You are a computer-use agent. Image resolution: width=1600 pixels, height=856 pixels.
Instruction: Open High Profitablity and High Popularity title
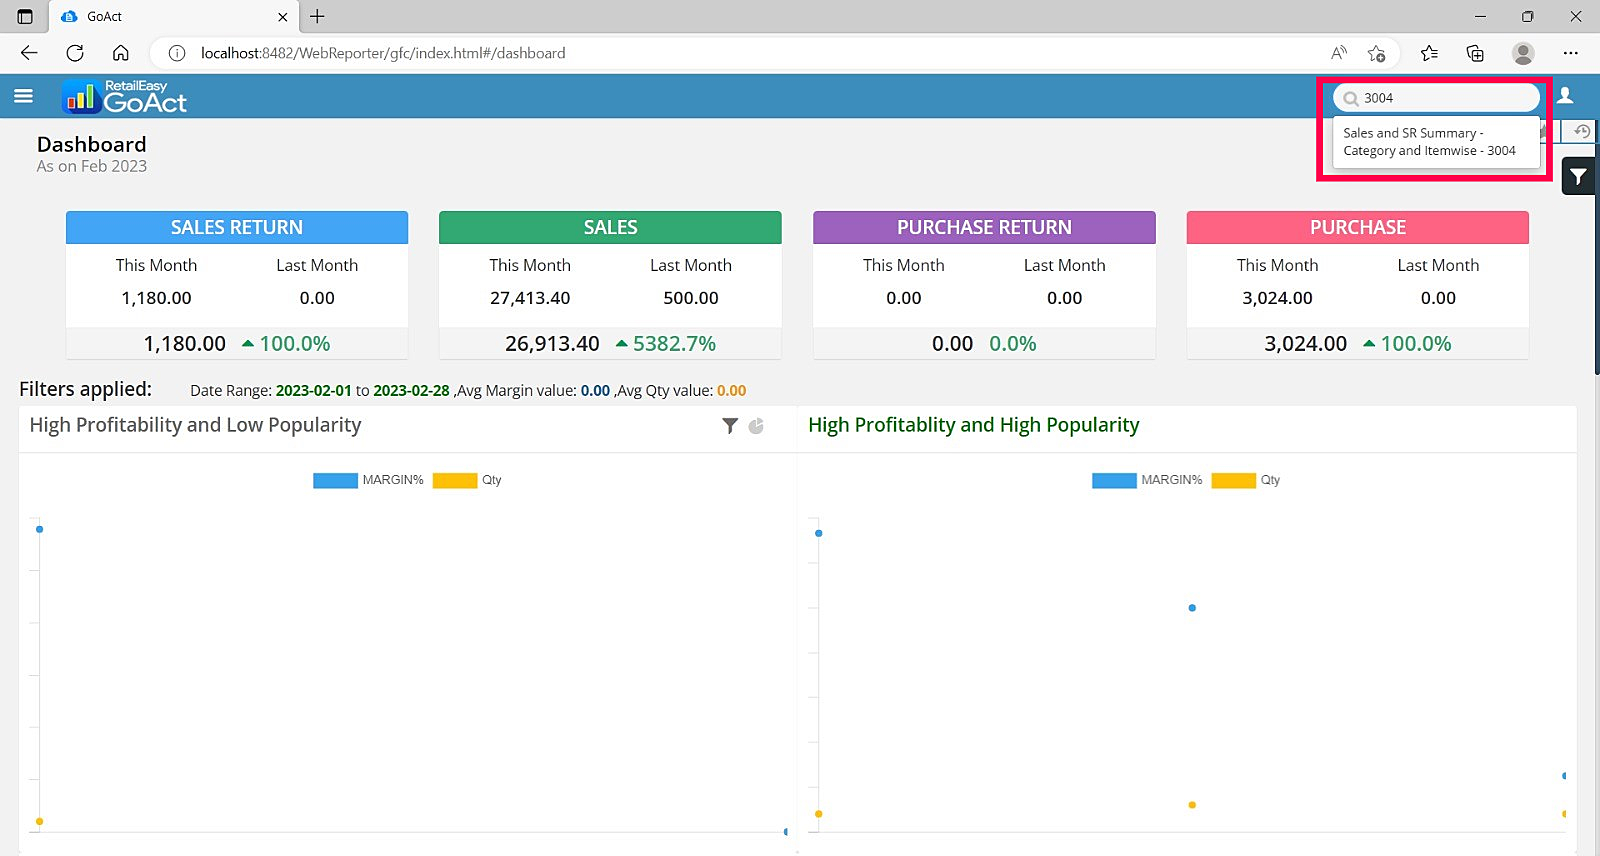point(973,425)
